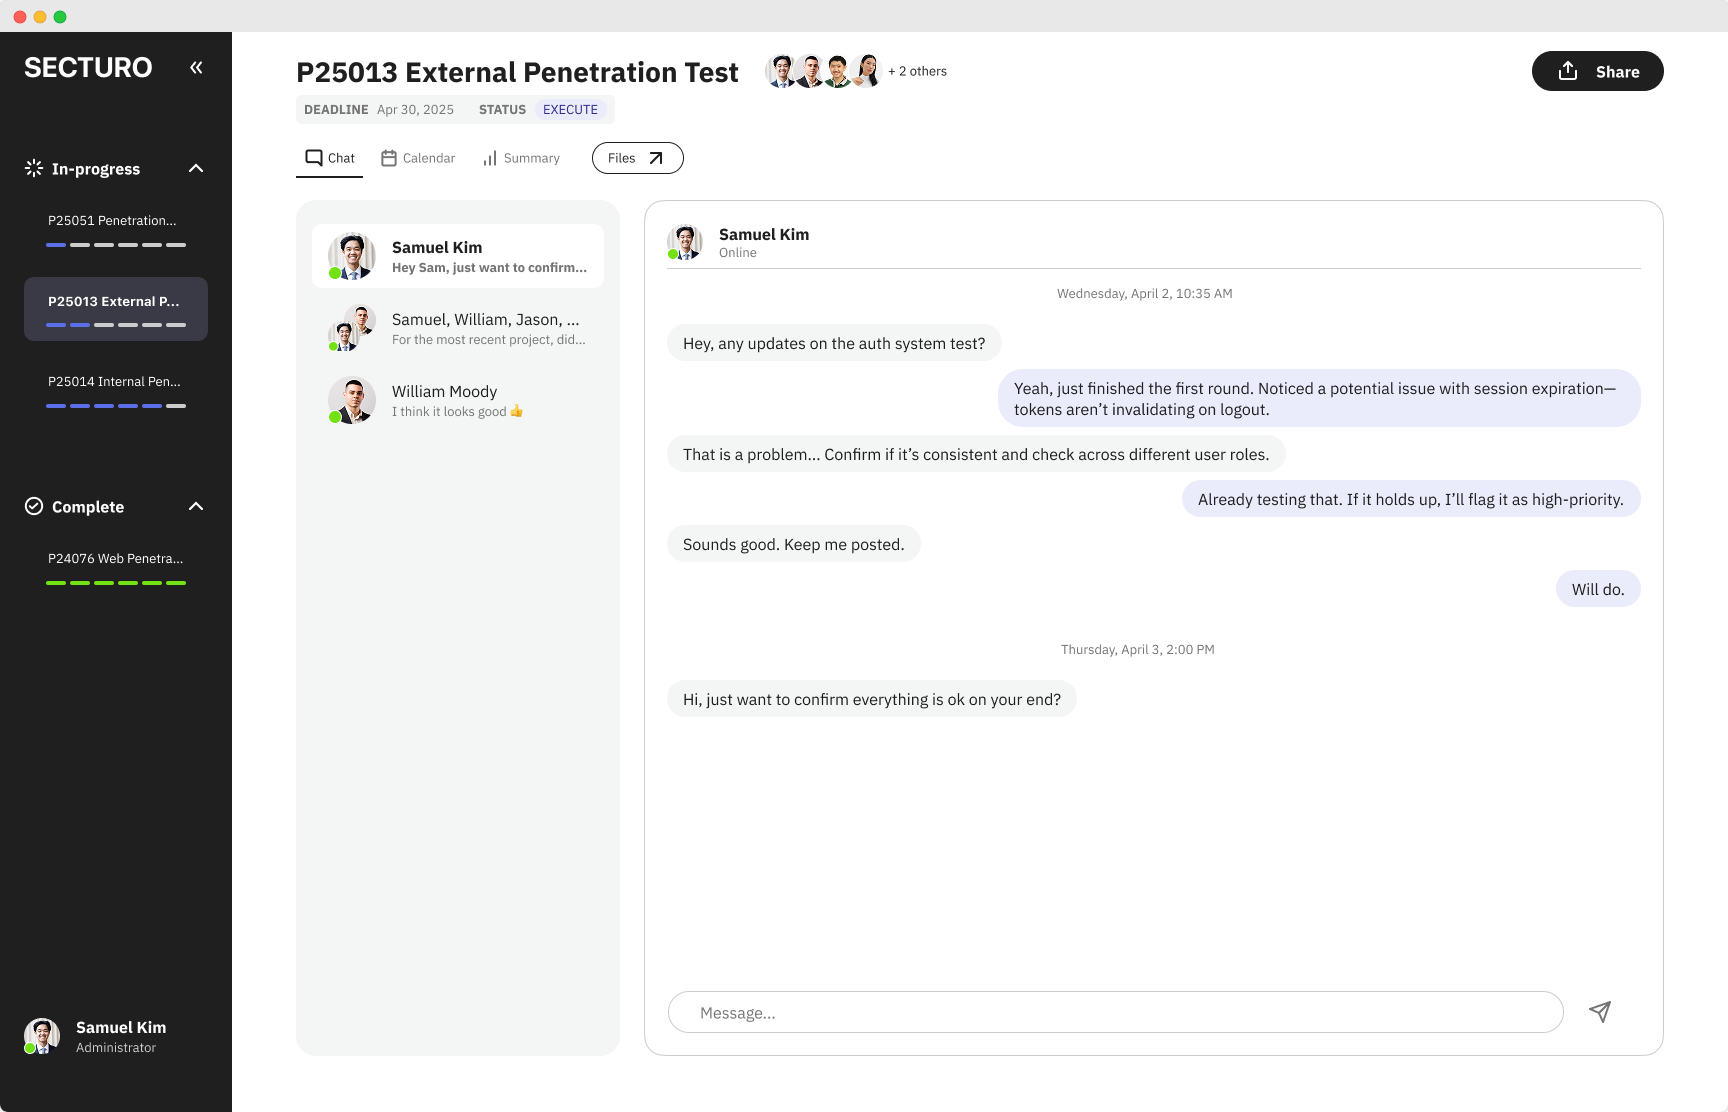Select project P25013 External P... in sidebar
The height and width of the screenshot is (1112, 1728).
click(116, 309)
